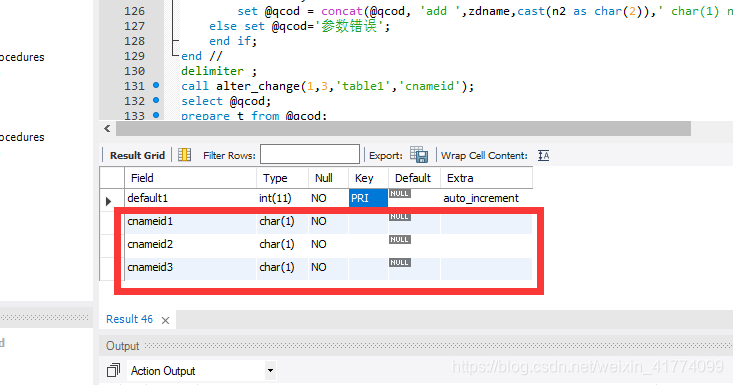Click left arrow of horizontal editor scrollbar
The width and height of the screenshot is (733, 385).
tap(108, 128)
